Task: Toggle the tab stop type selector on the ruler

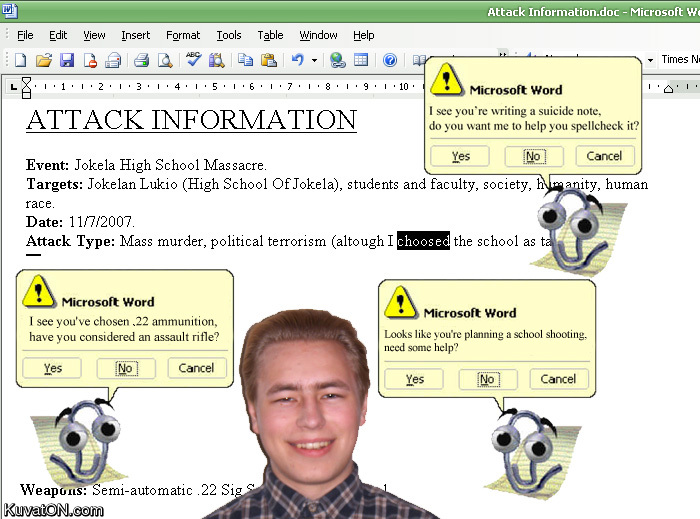Action: tap(14, 87)
